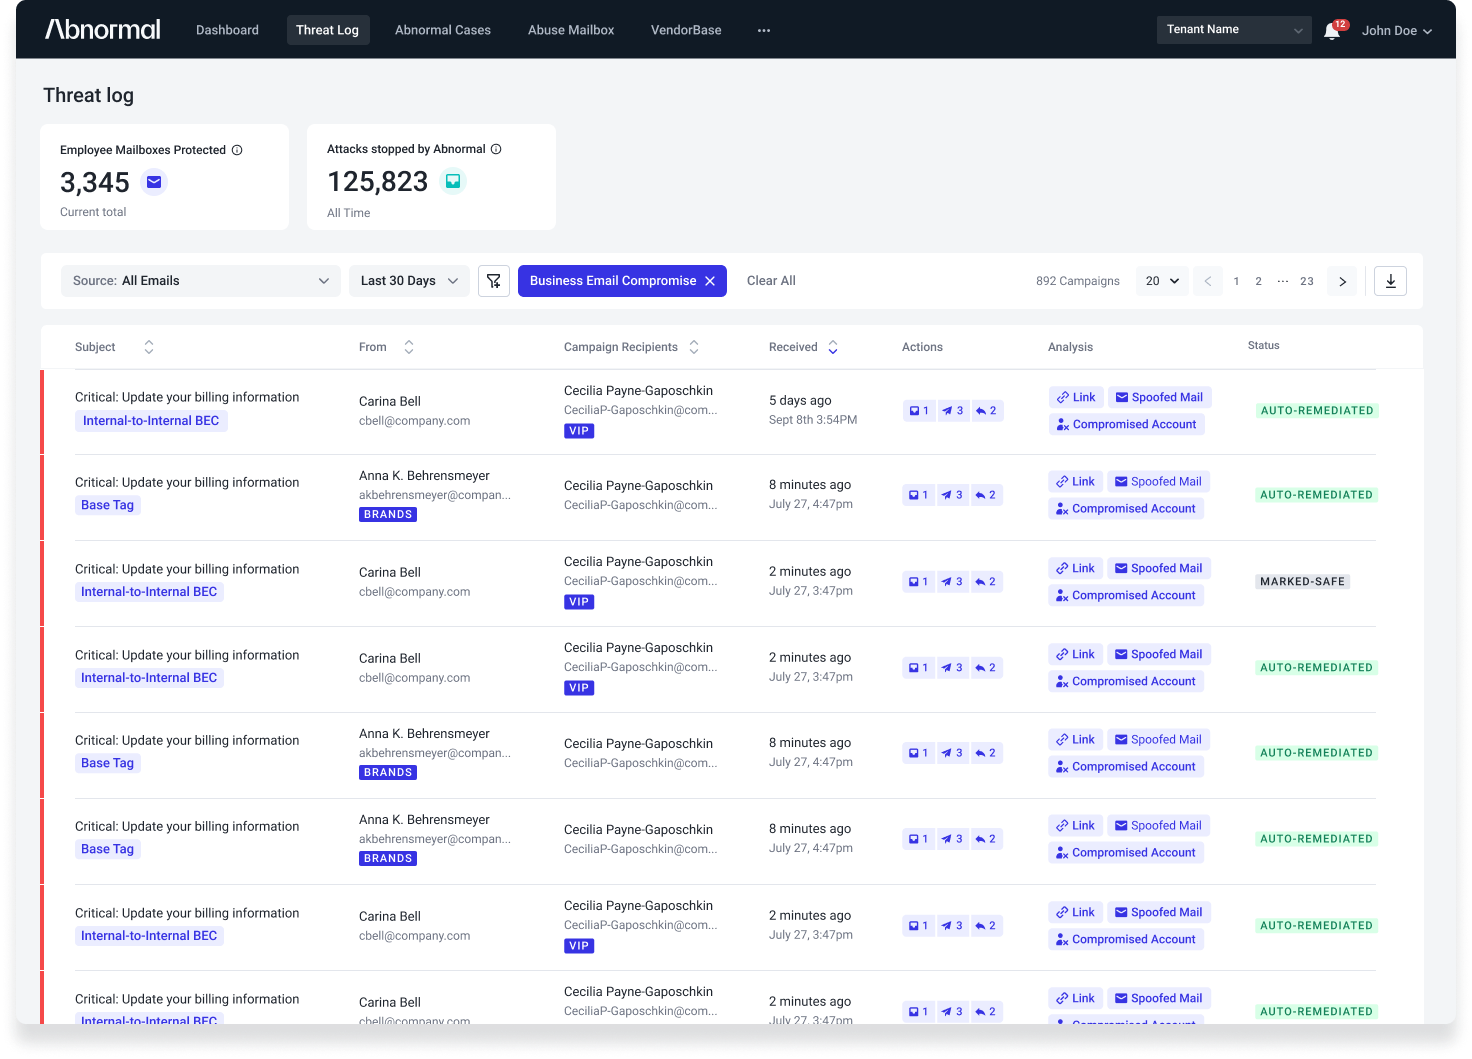Click the Status column header
This screenshot has width=1472, height=1059.
click(1263, 346)
